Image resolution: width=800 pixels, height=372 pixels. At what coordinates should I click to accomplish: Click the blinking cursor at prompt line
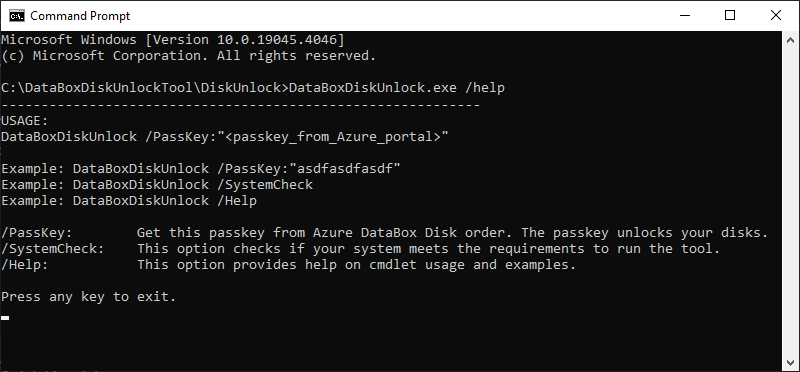(5, 318)
